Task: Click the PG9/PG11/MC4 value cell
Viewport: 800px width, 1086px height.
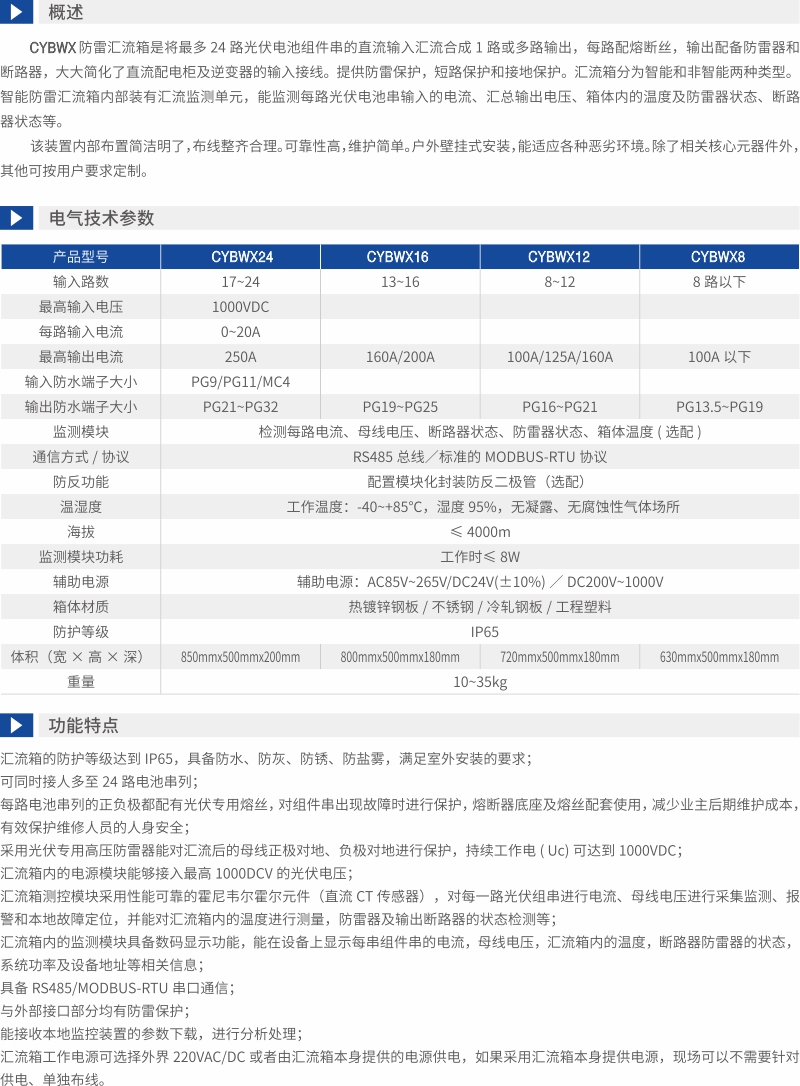Action: (240, 382)
